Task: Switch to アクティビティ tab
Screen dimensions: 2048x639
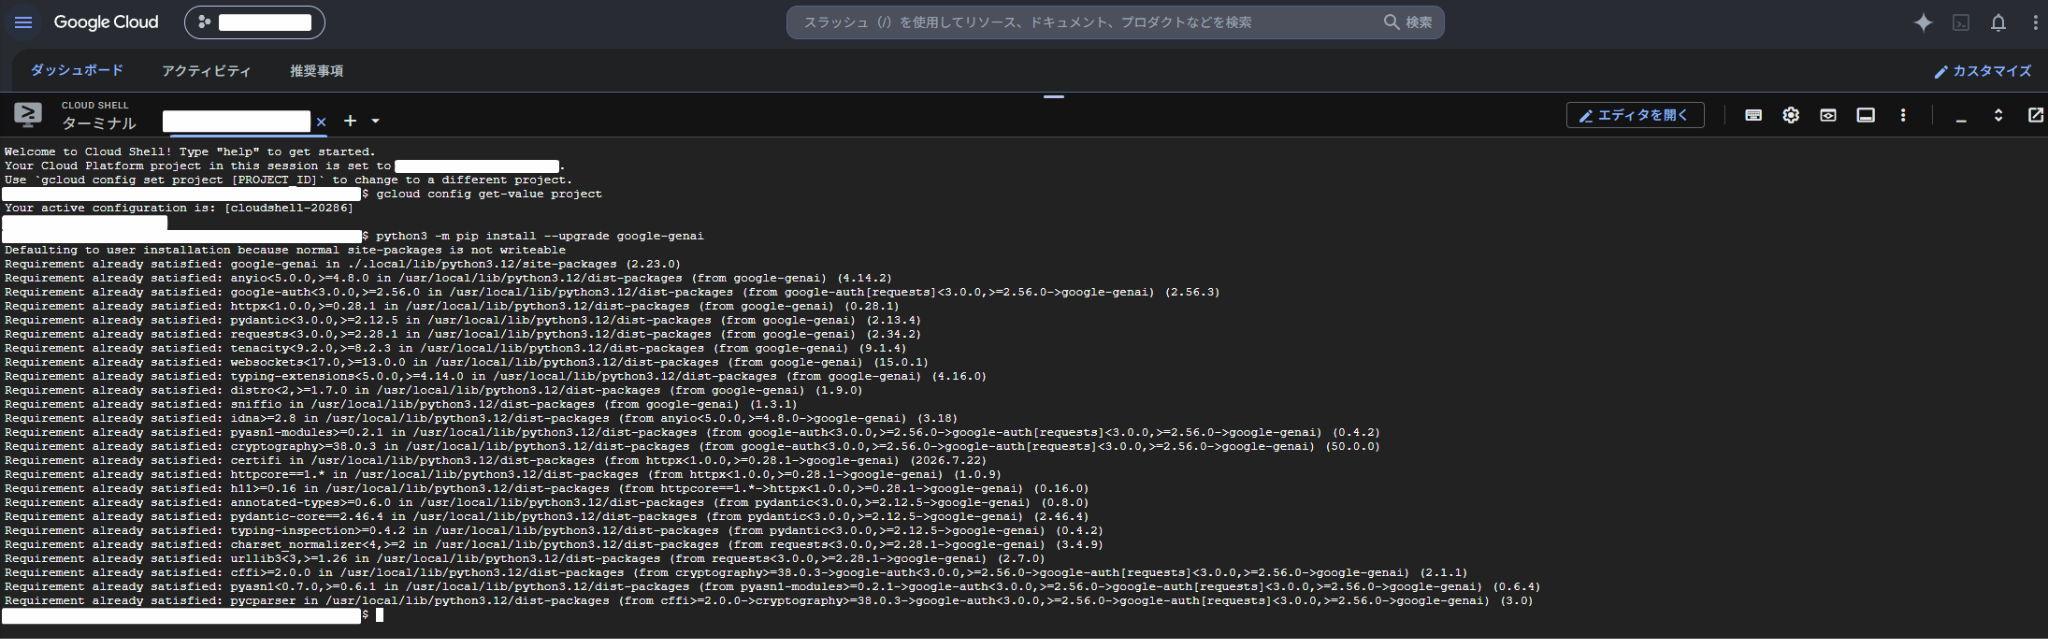Action: coord(206,71)
